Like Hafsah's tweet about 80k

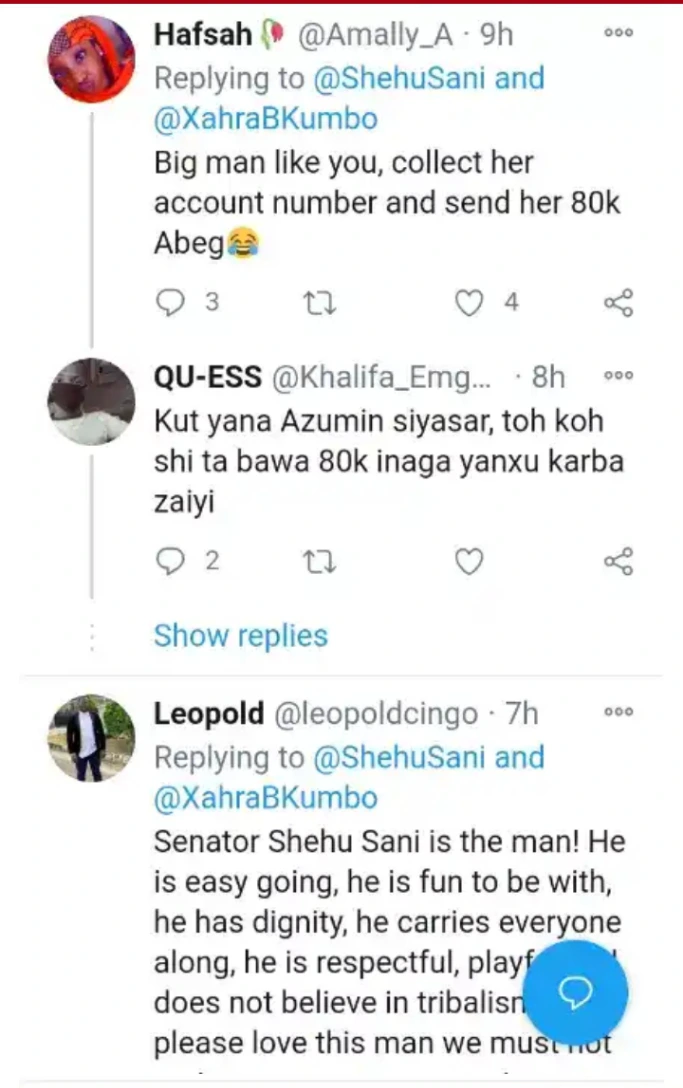click(x=469, y=302)
